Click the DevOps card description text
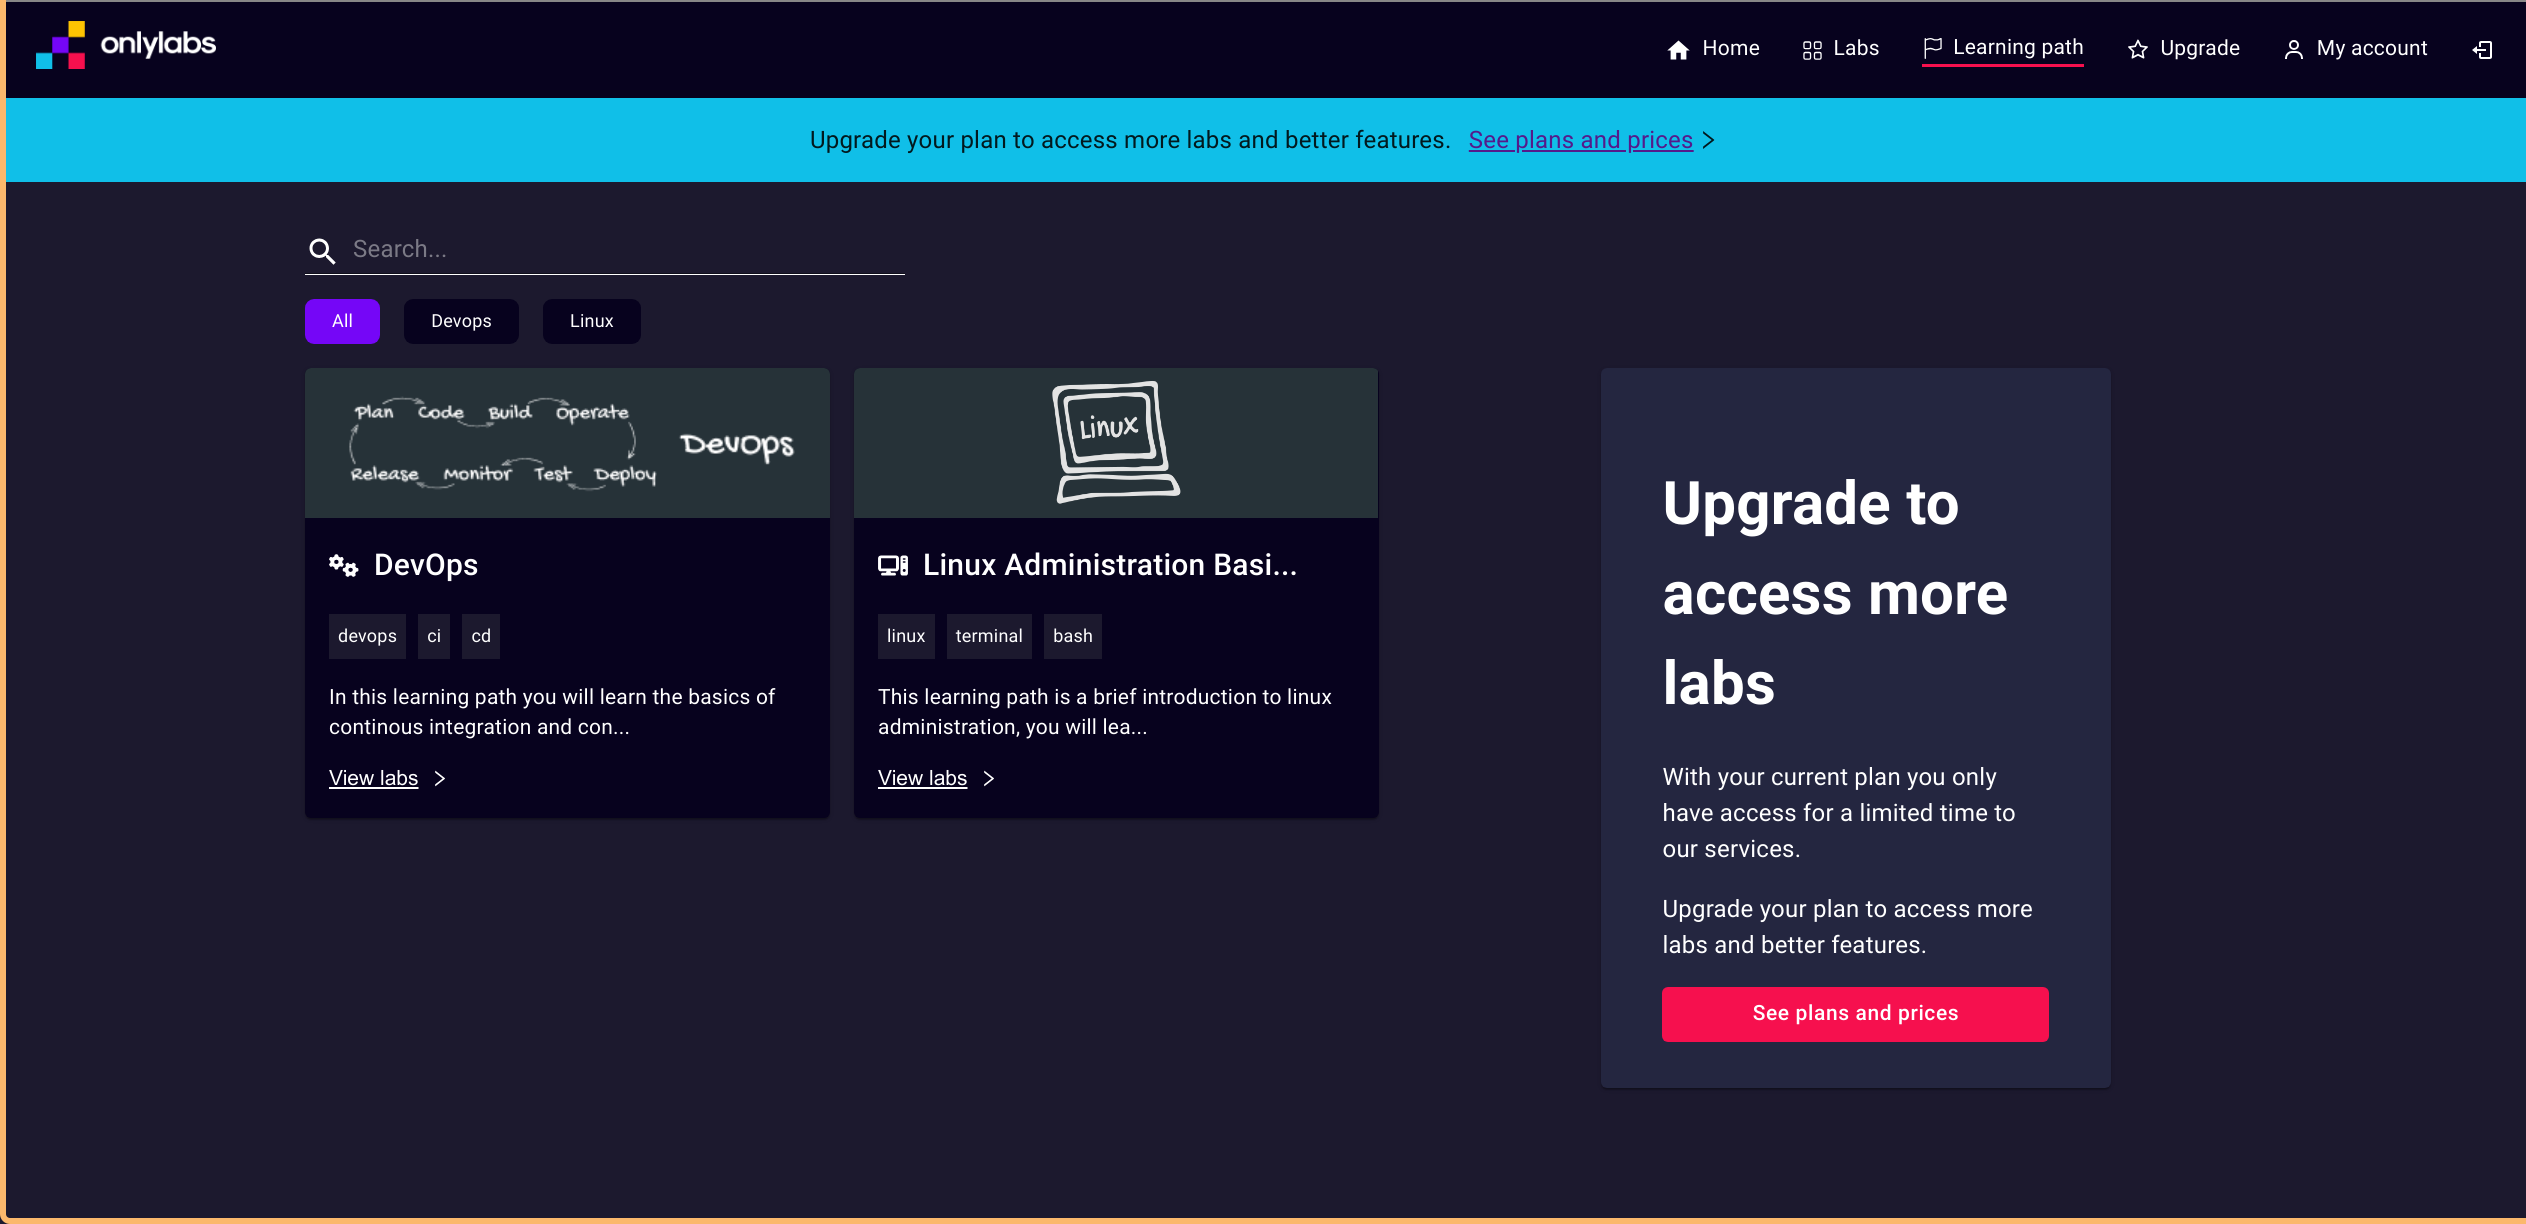This screenshot has width=2526, height=1224. (x=552, y=712)
